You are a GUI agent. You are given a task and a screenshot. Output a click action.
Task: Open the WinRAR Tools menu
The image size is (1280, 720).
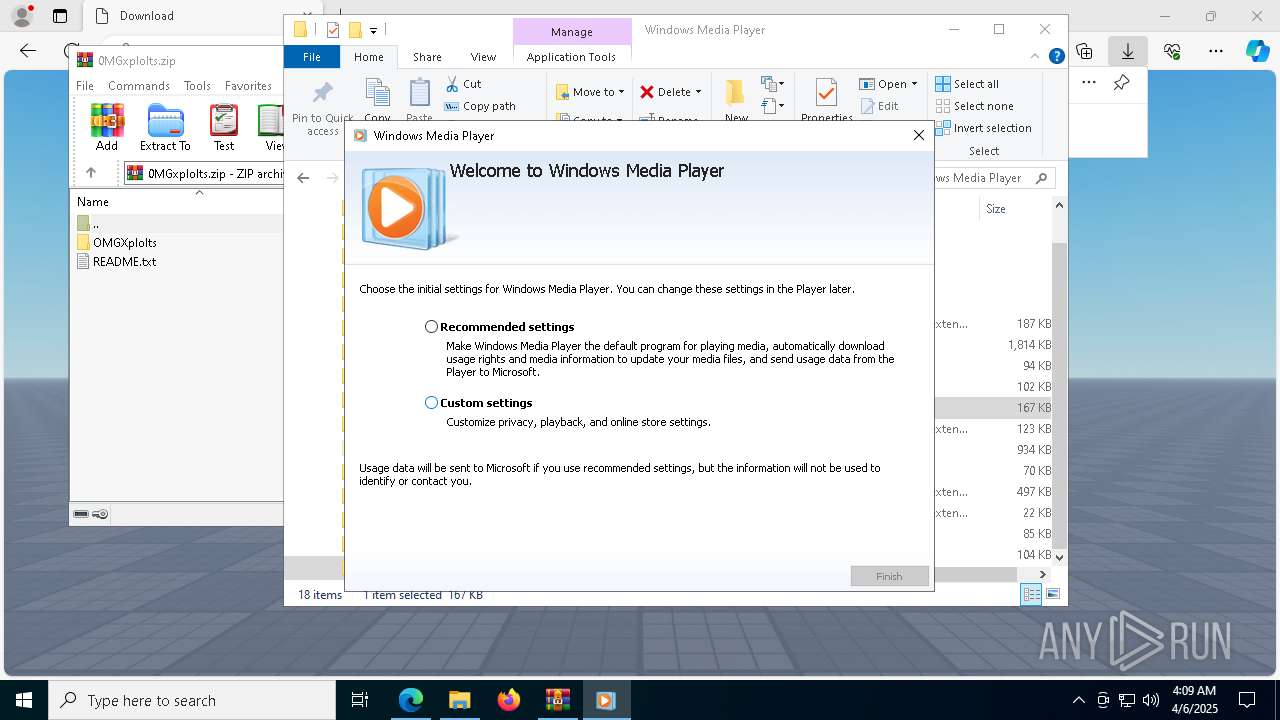click(x=197, y=86)
